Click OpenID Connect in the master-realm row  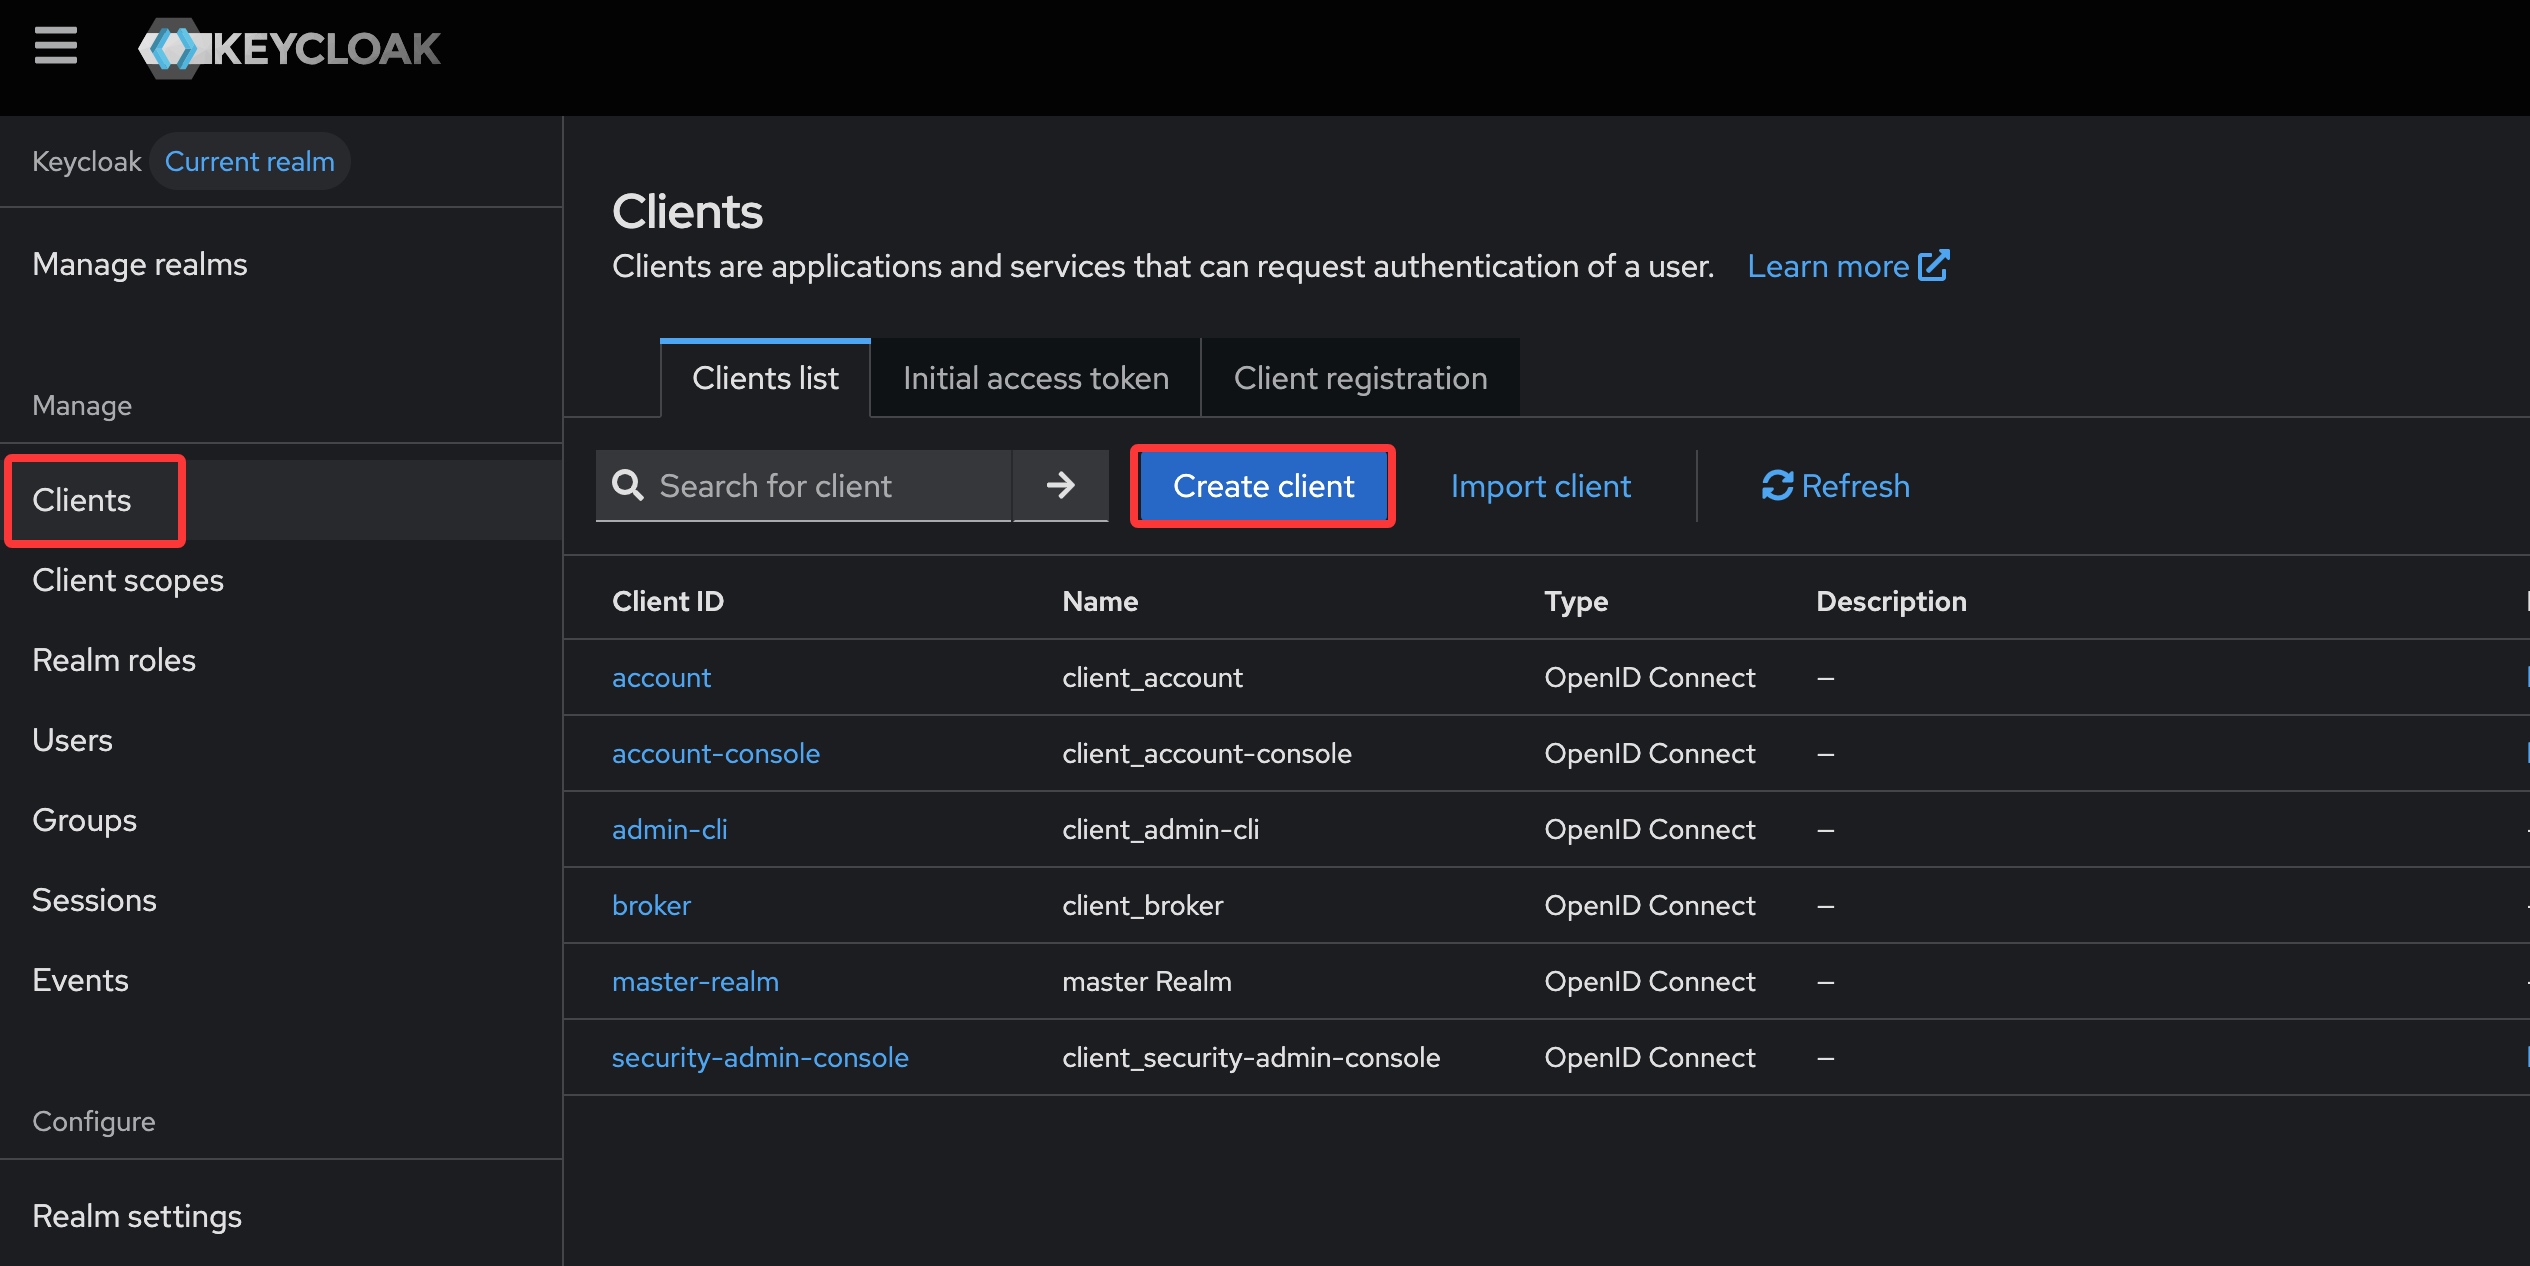pyautogui.click(x=1649, y=981)
